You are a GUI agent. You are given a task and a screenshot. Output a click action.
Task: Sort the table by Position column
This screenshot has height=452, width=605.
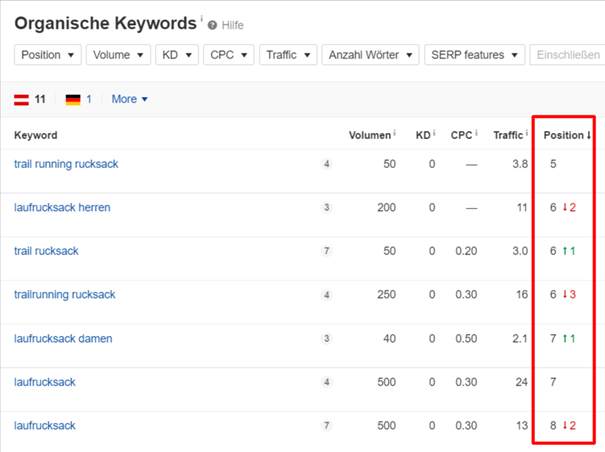(x=567, y=135)
